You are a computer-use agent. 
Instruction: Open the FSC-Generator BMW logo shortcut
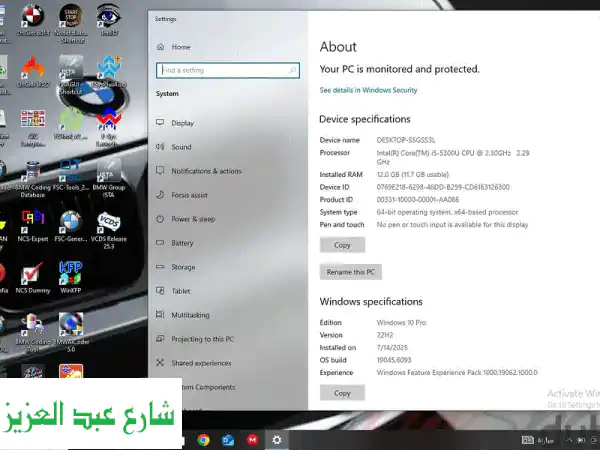tap(71, 226)
